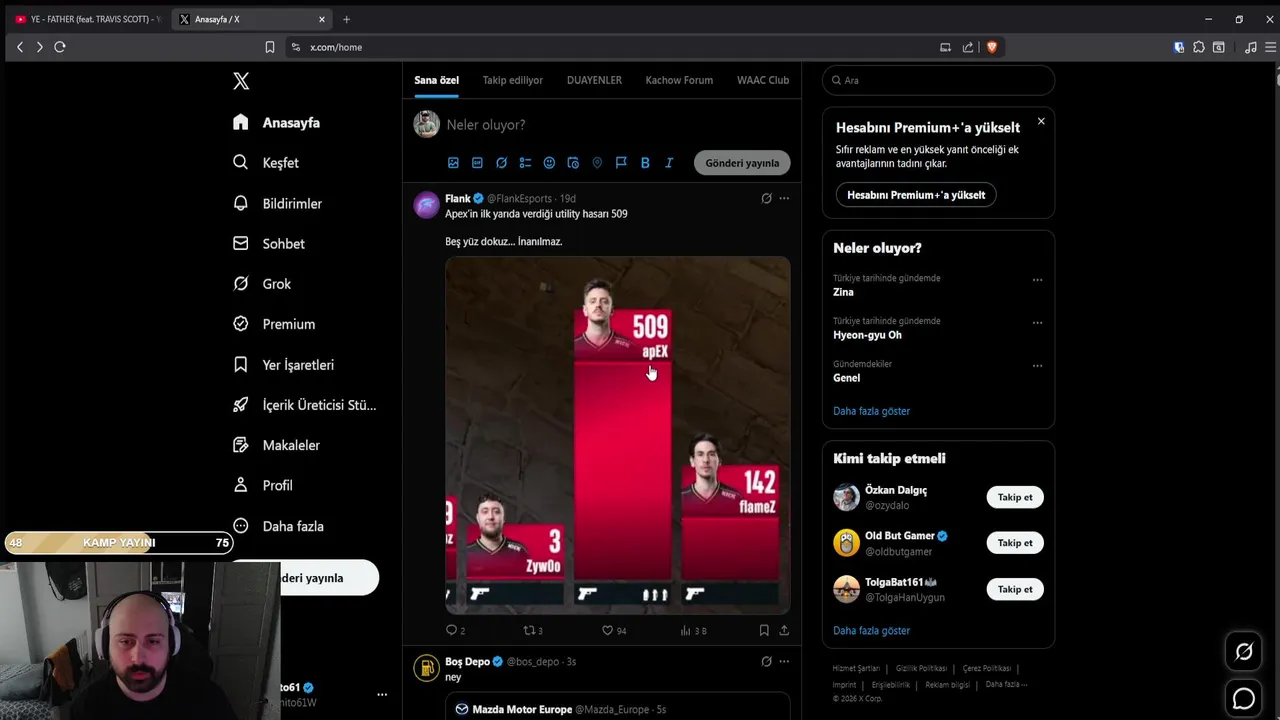Viewport: 1280px width, 720px height.
Task: Open Grok icon in composer toolbar
Action: (501, 163)
